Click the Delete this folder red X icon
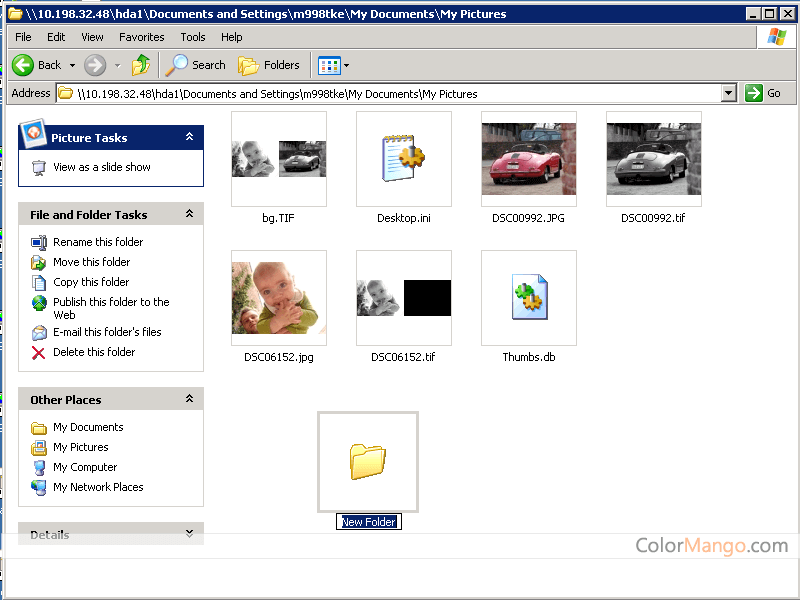This screenshot has width=800, height=600. (x=39, y=352)
